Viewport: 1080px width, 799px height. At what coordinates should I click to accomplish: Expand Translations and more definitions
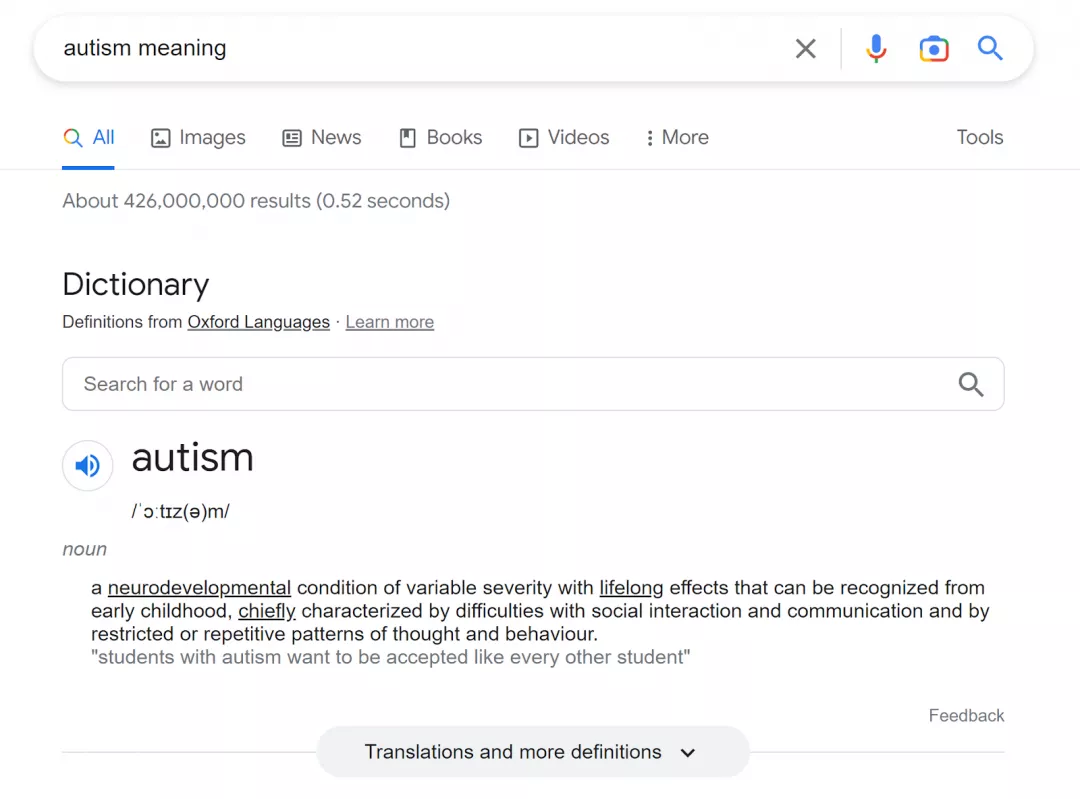(x=532, y=752)
